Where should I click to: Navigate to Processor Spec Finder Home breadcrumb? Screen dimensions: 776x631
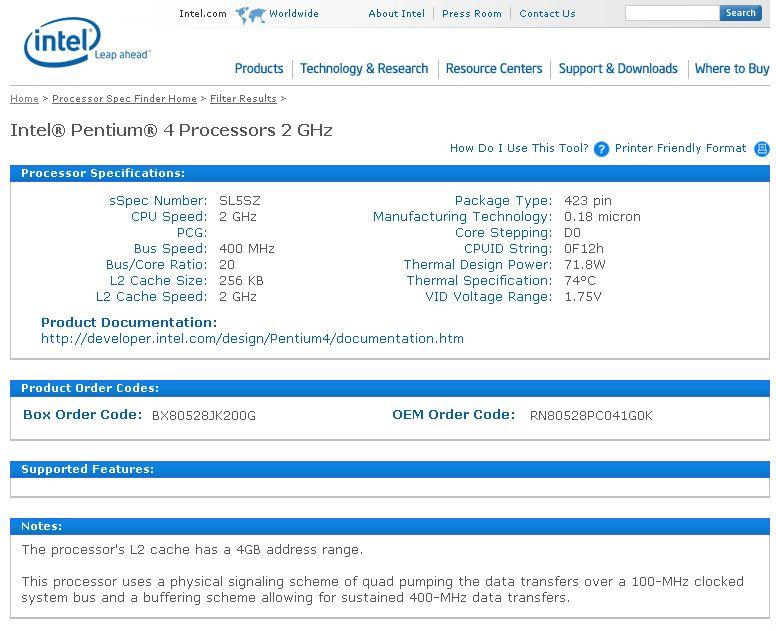click(x=124, y=99)
